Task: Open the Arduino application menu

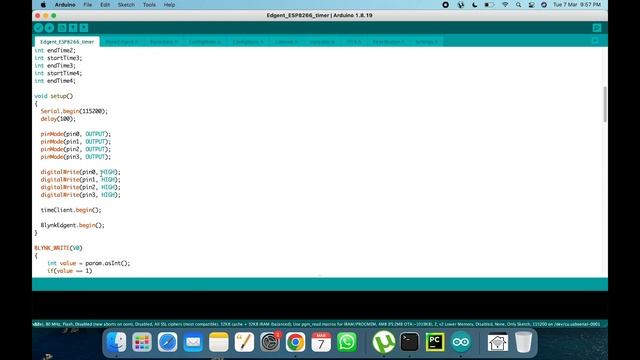Action: pyautogui.click(x=65, y=5)
